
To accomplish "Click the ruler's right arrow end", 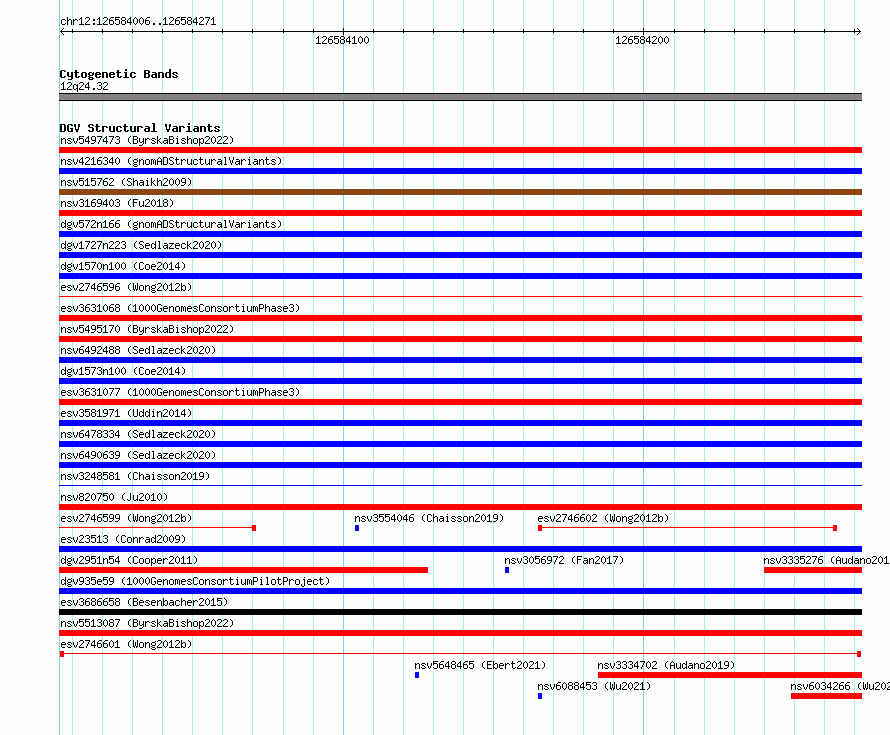I will pyautogui.click(x=858, y=31).
